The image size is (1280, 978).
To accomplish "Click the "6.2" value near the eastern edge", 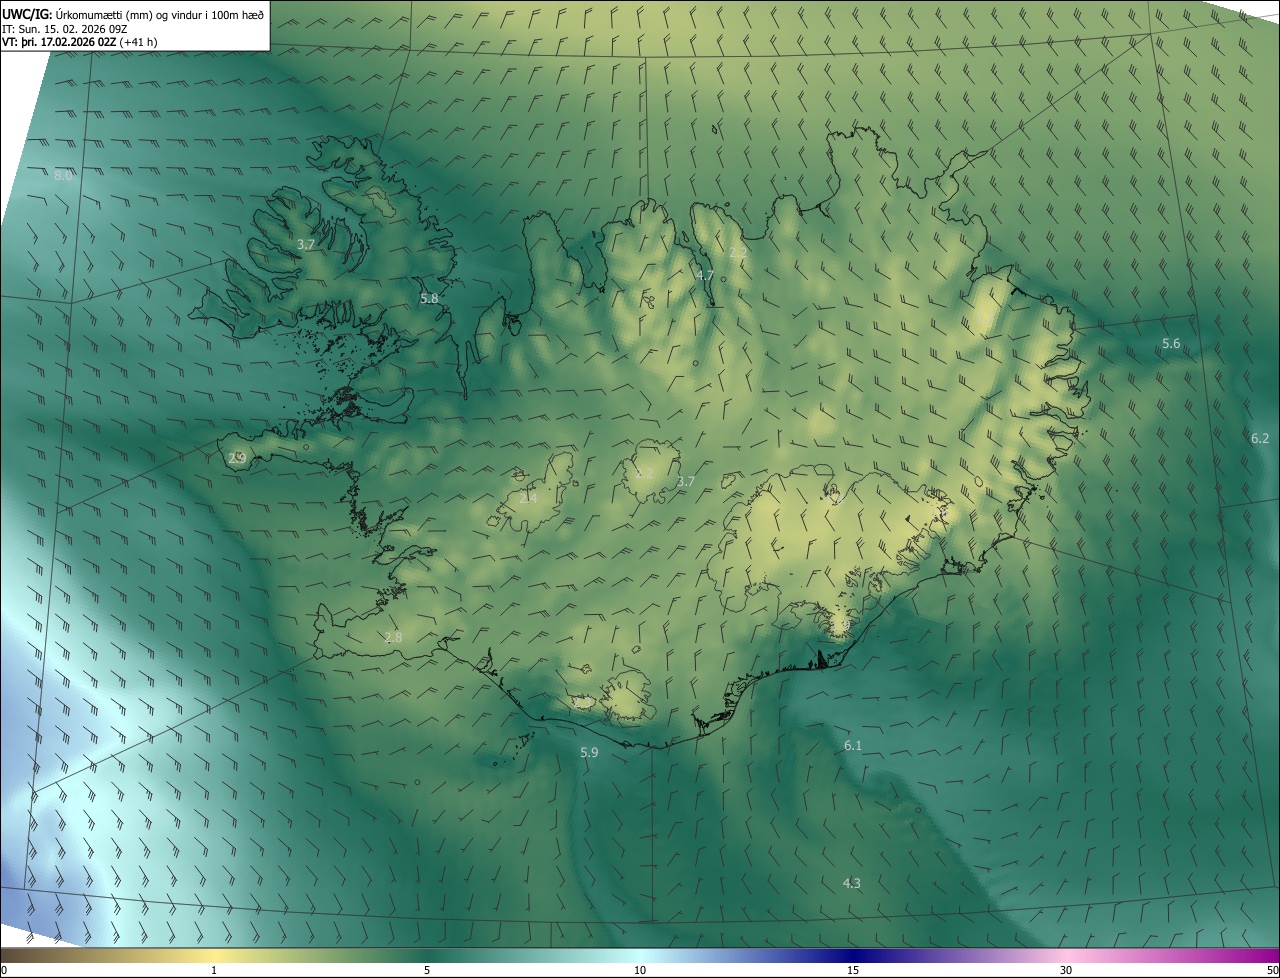I will [1260, 438].
